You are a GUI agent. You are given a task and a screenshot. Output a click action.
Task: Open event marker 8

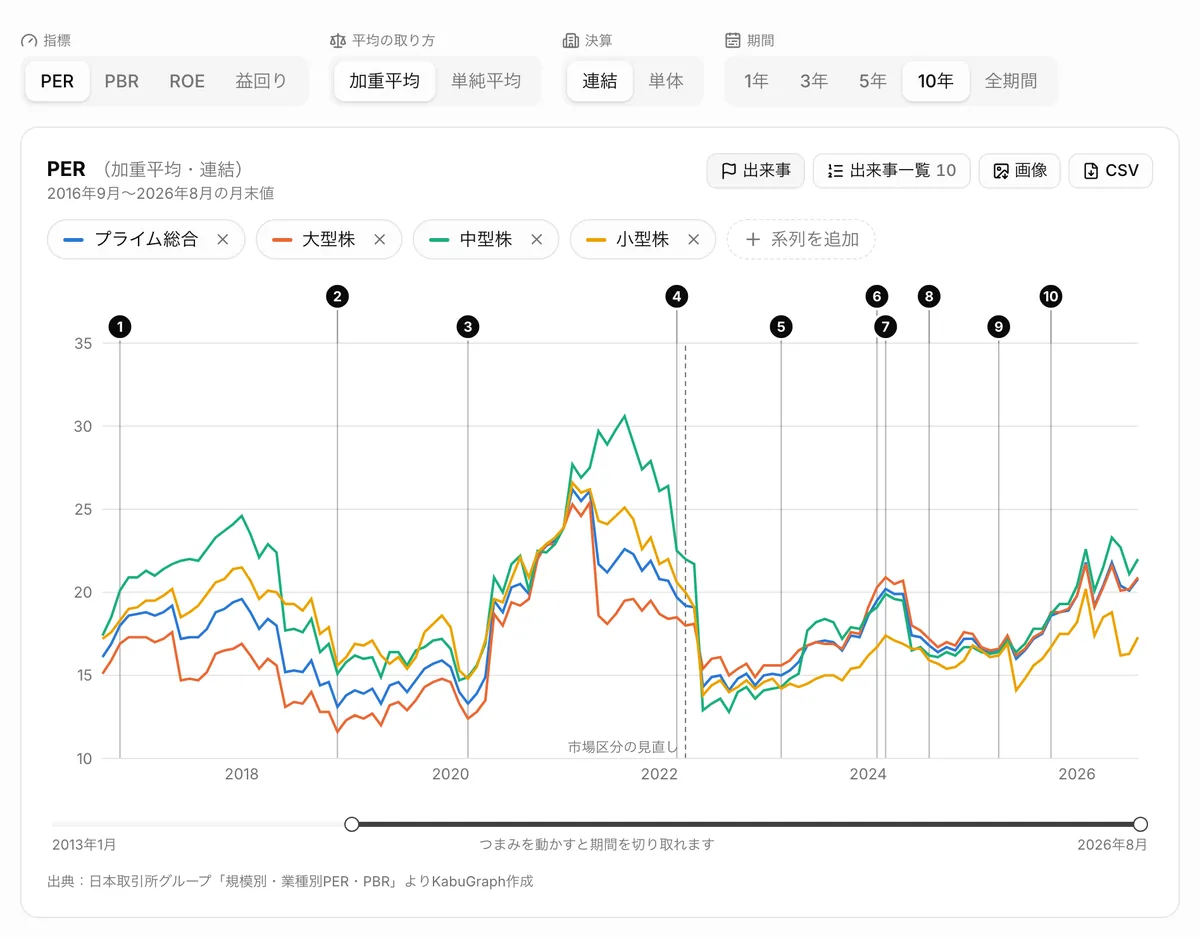coord(929,296)
